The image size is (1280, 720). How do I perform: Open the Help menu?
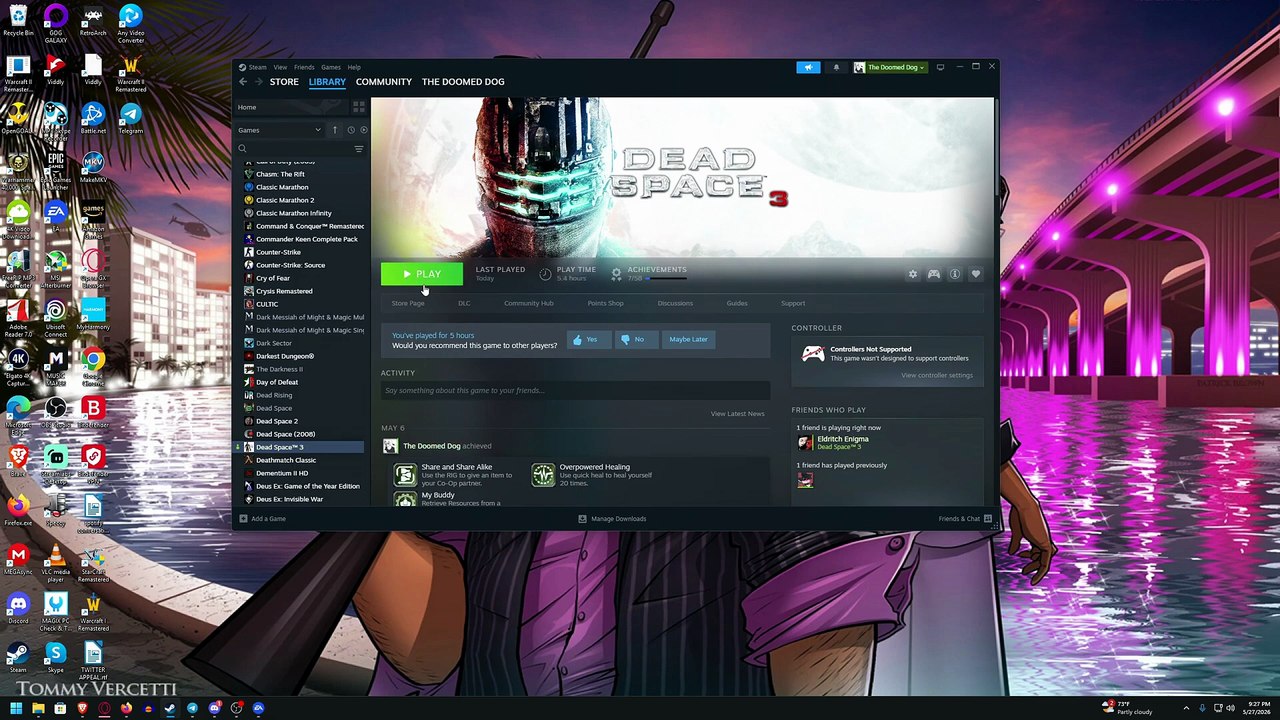pos(354,67)
